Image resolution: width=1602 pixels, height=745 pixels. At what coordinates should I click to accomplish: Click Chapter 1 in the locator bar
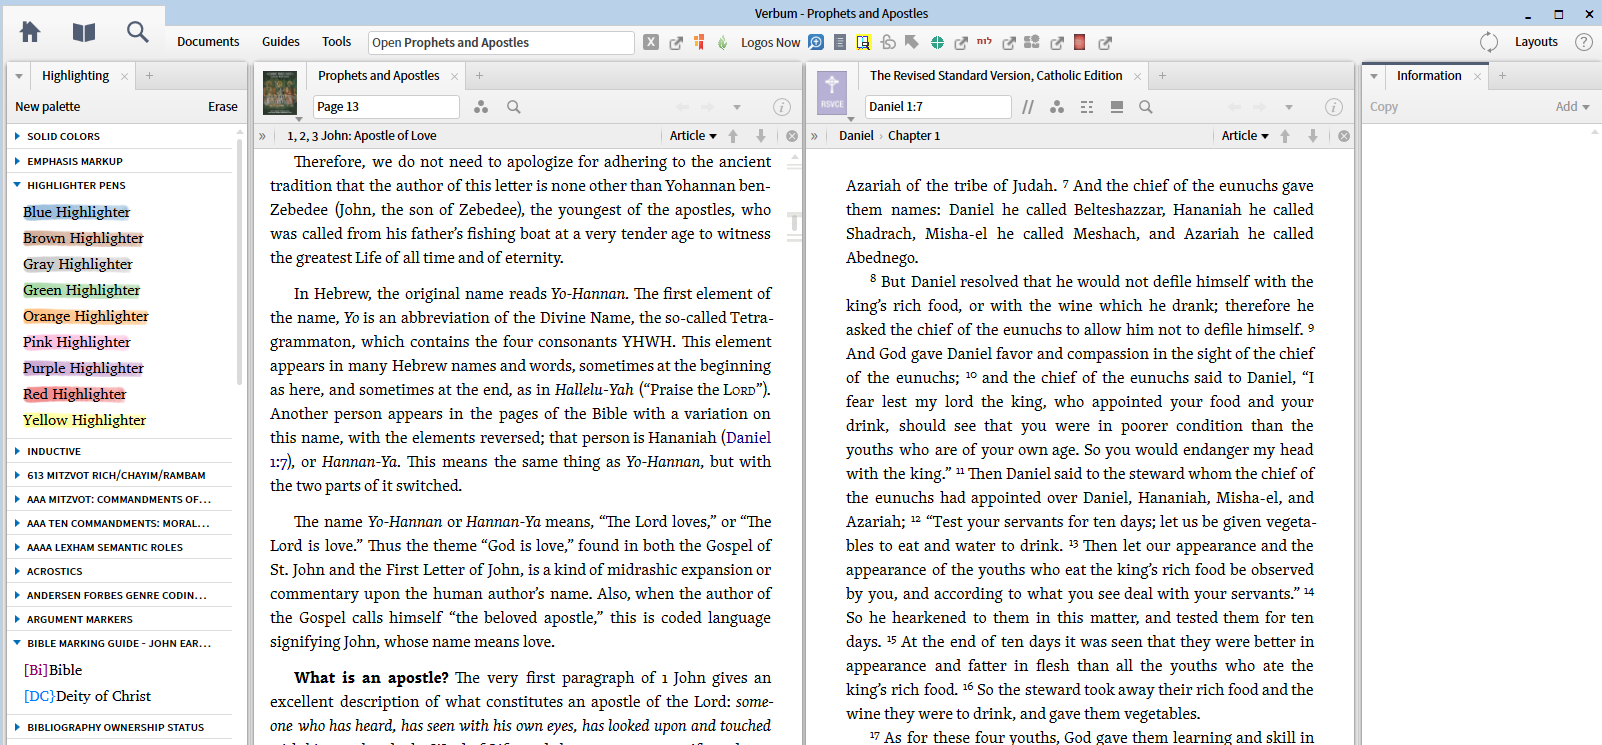(x=914, y=136)
